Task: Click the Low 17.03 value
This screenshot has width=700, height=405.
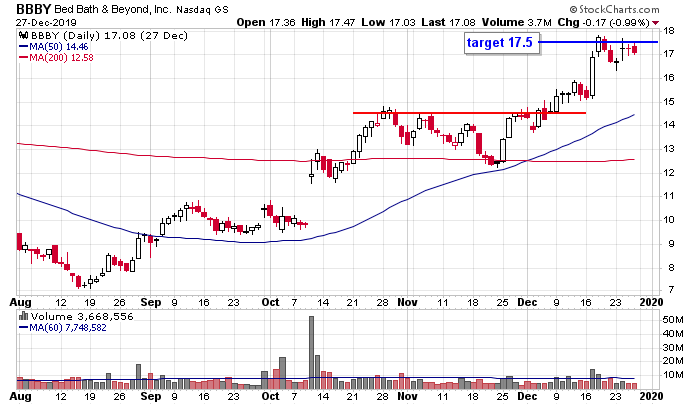Action: coord(388,22)
